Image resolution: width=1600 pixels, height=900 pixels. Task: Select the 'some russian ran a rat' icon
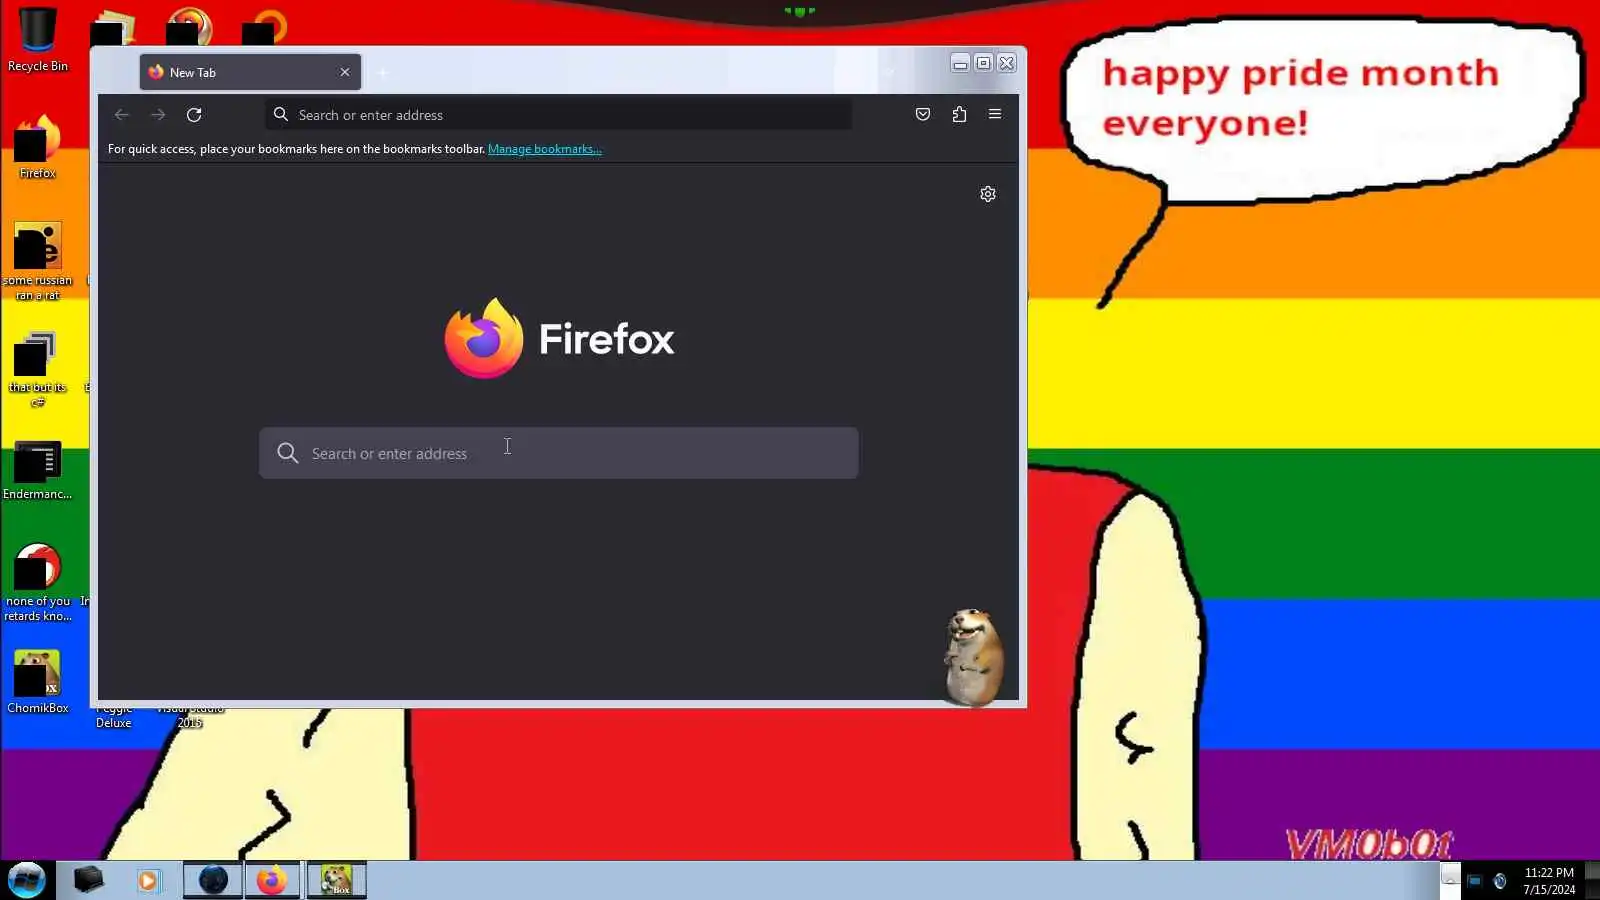38,260
